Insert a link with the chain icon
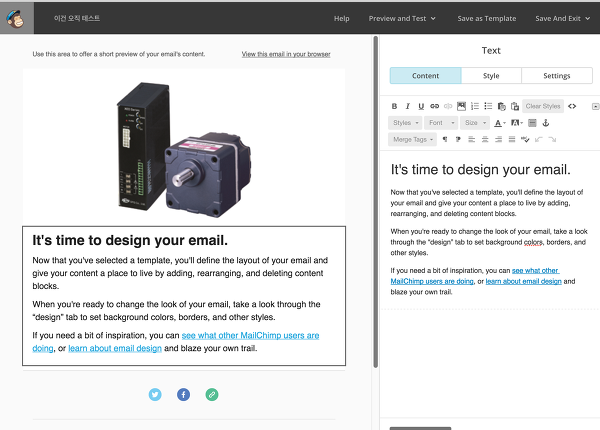 click(x=434, y=106)
